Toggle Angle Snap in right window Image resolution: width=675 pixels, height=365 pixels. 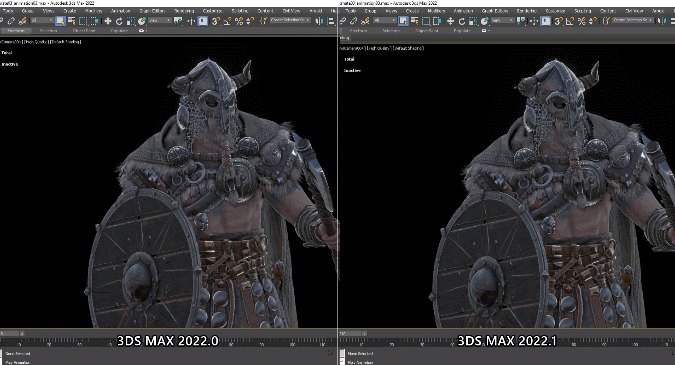[570, 21]
